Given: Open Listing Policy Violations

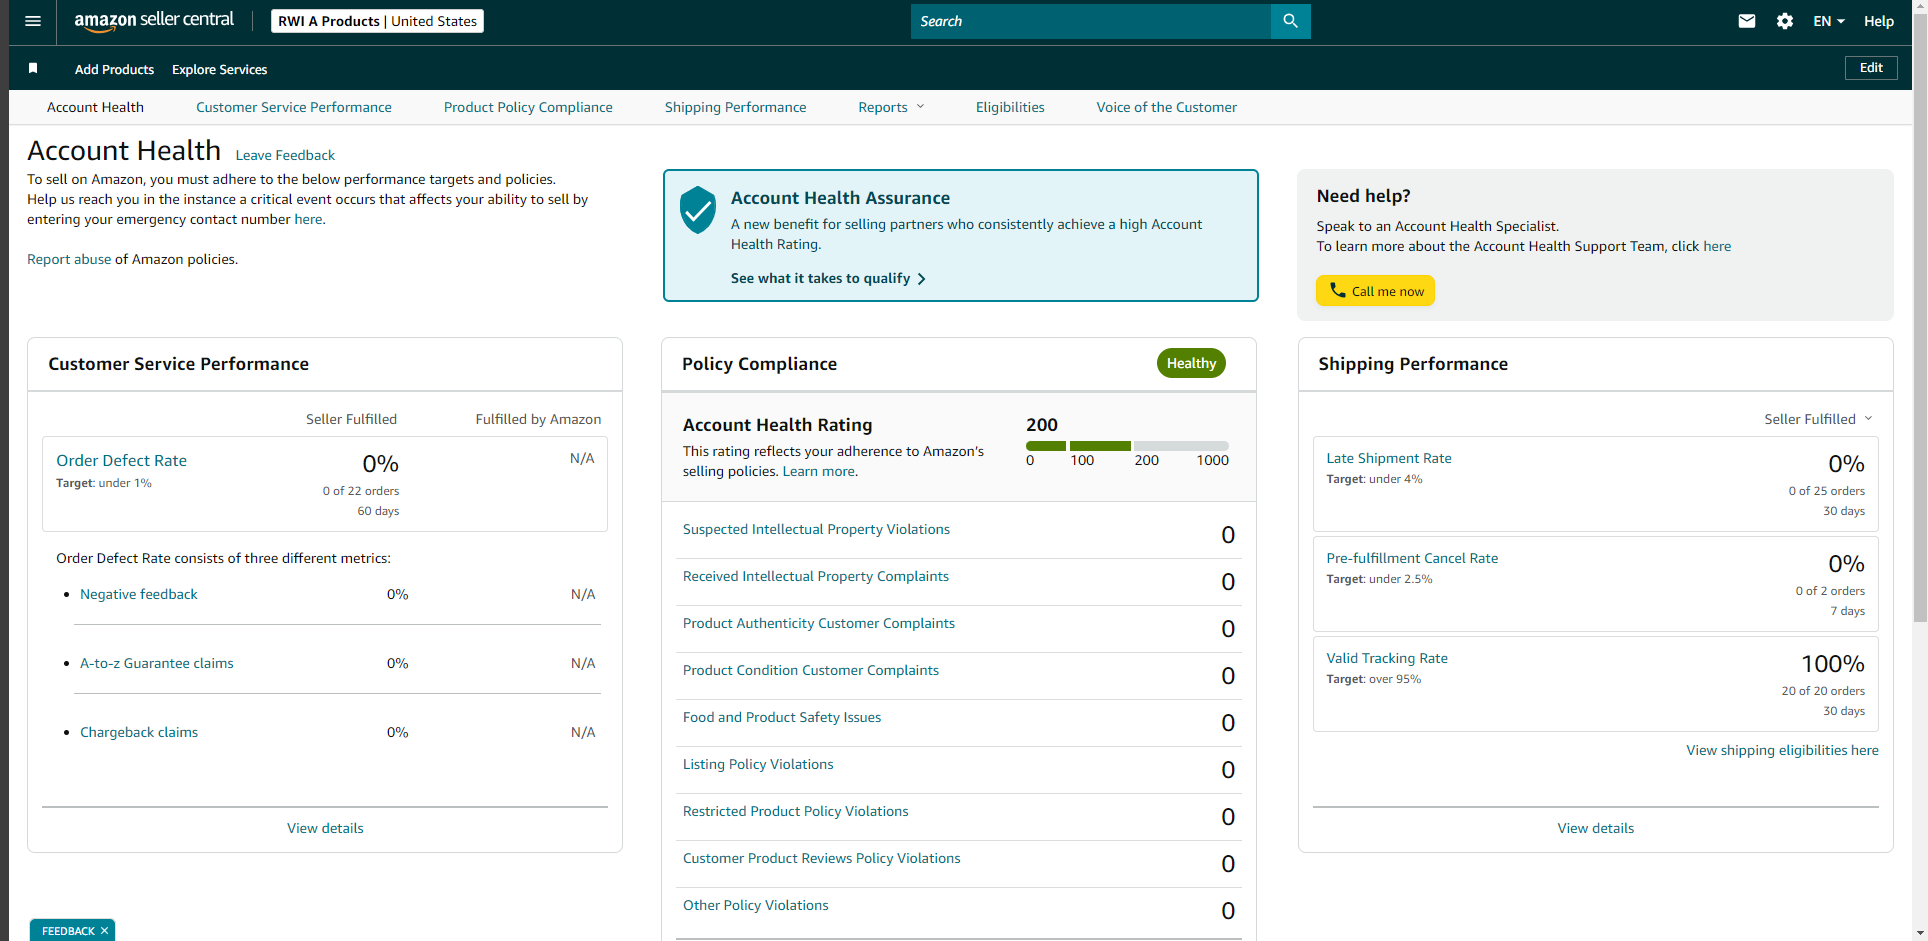Looking at the screenshot, I should 758,764.
